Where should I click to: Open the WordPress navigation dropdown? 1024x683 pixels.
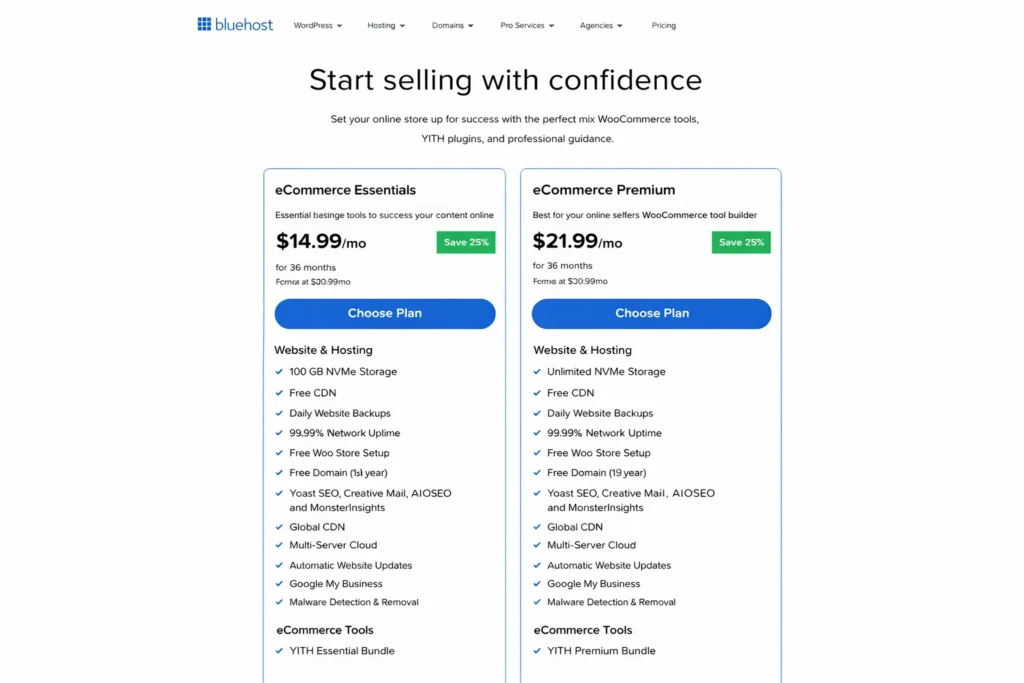click(317, 25)
